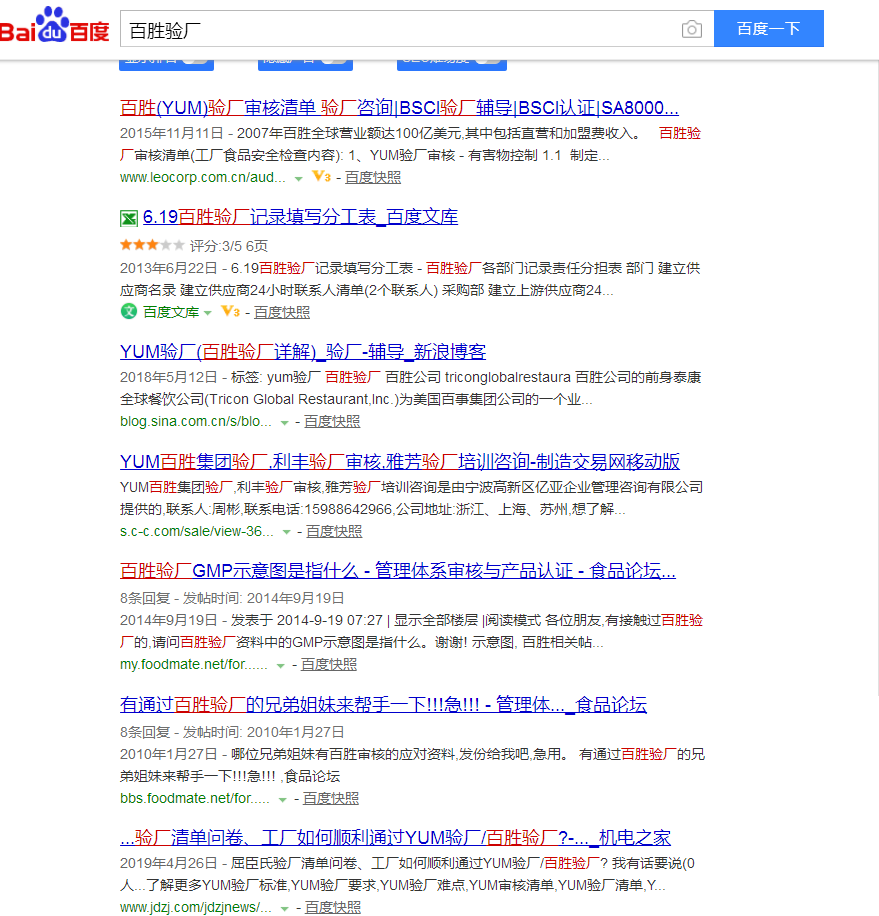
Task: Click the green 百度文库 source link
Action: (x=171, y=312)
